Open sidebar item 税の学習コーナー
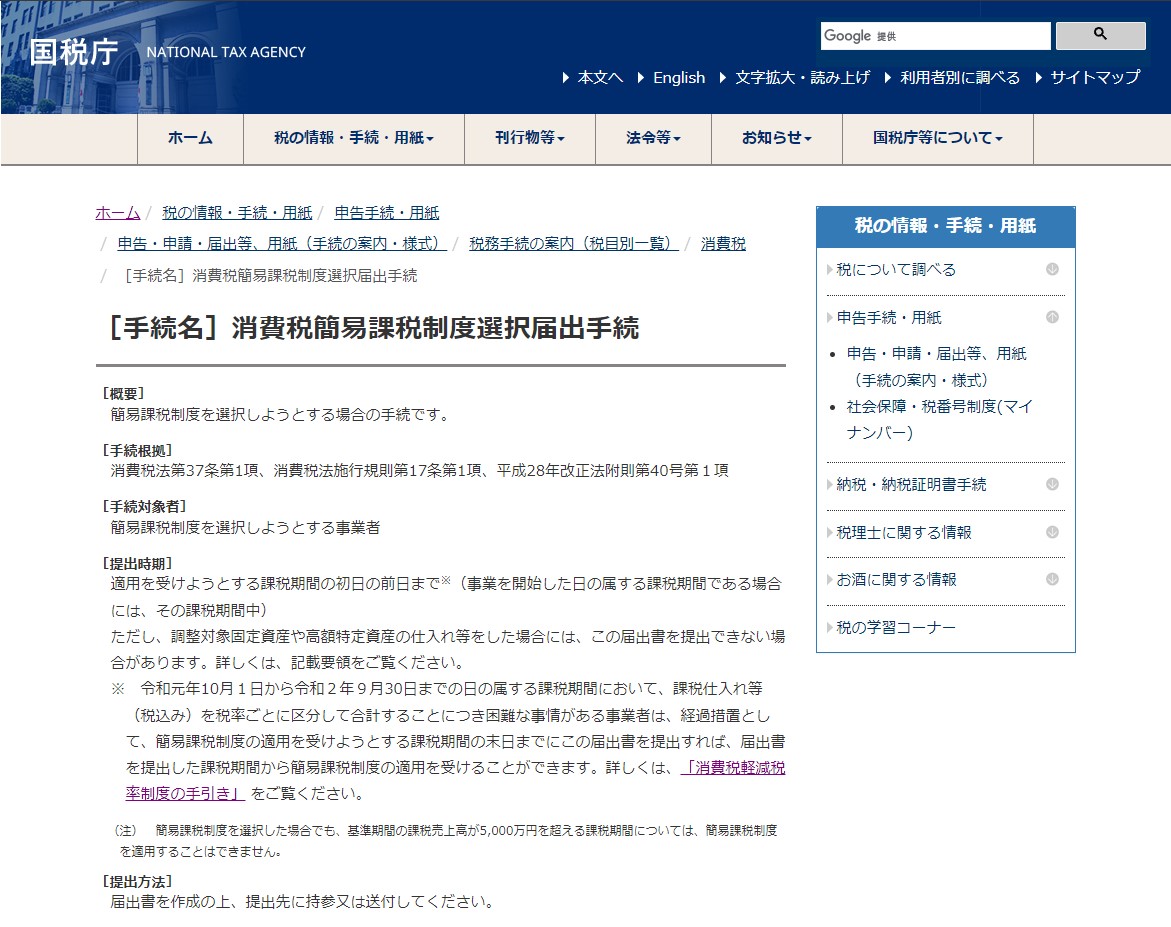 (896, 627)
